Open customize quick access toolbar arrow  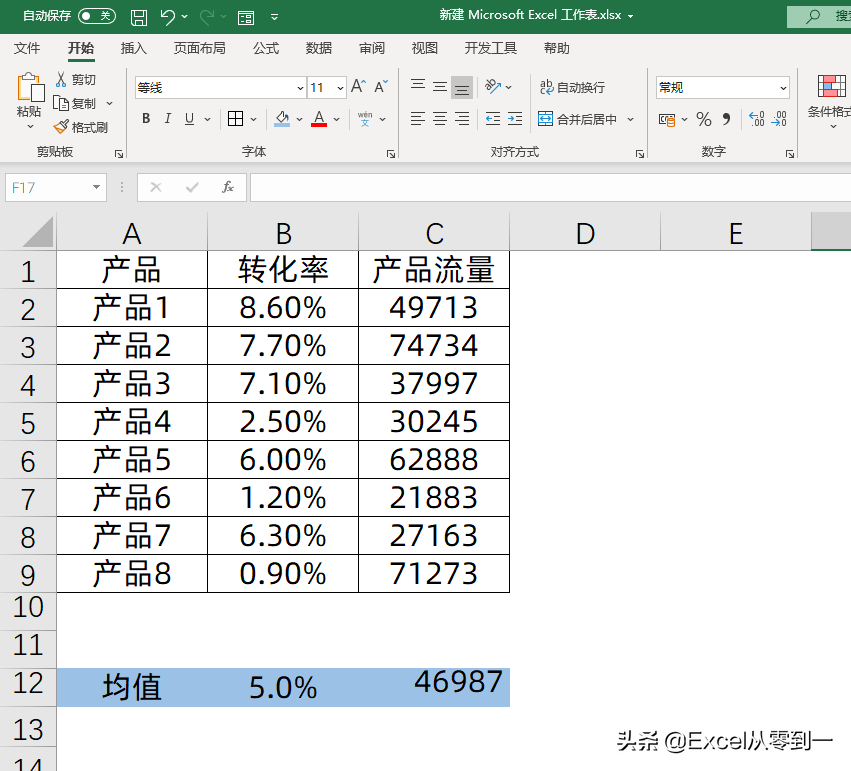(275, 17)
